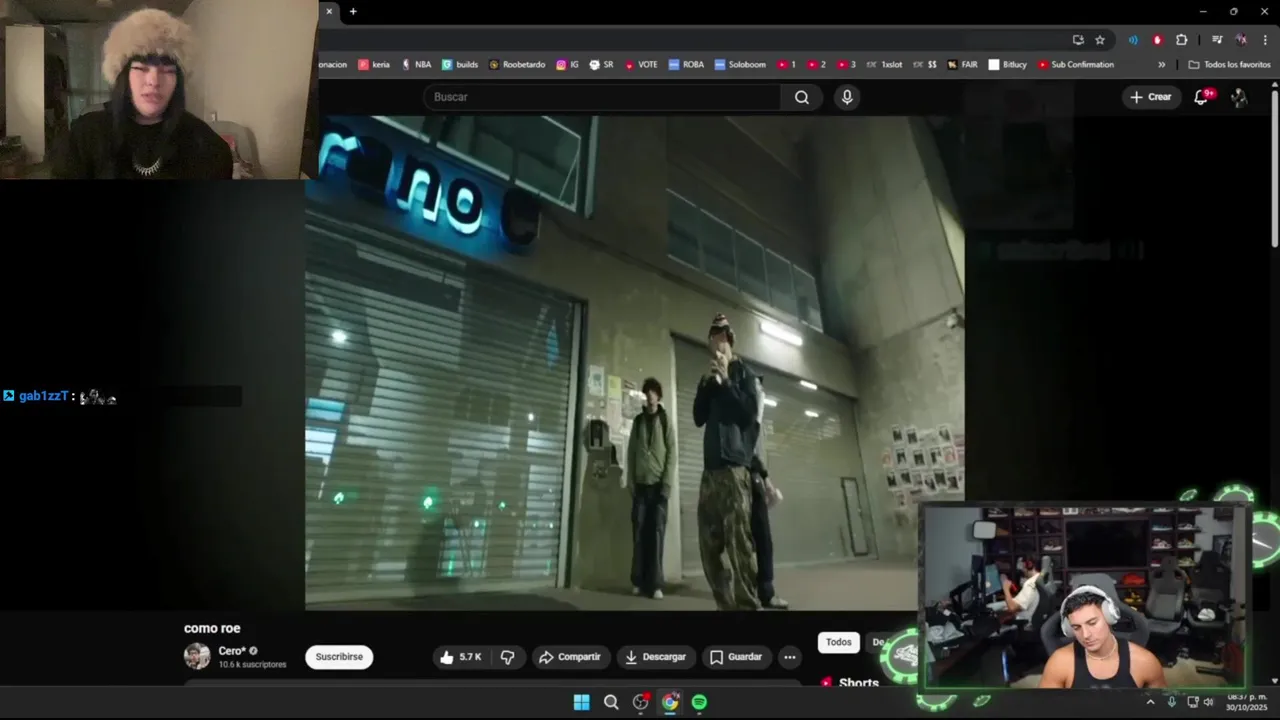This screenshot has height=720, width=1280.
Task: Open the YouTube account avatar menu
Action: pyautogui.click(x=1239, y=97)
